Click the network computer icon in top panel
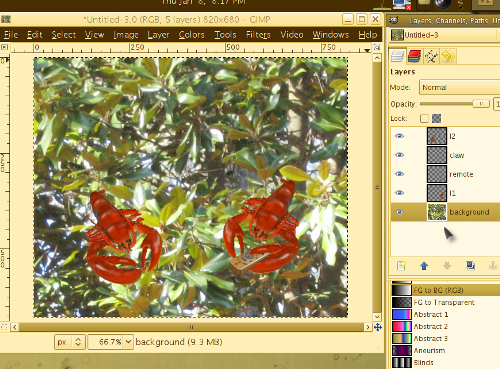Image resolution: width=500 pixels, height=369 pixels. click(x=402, y=4)
